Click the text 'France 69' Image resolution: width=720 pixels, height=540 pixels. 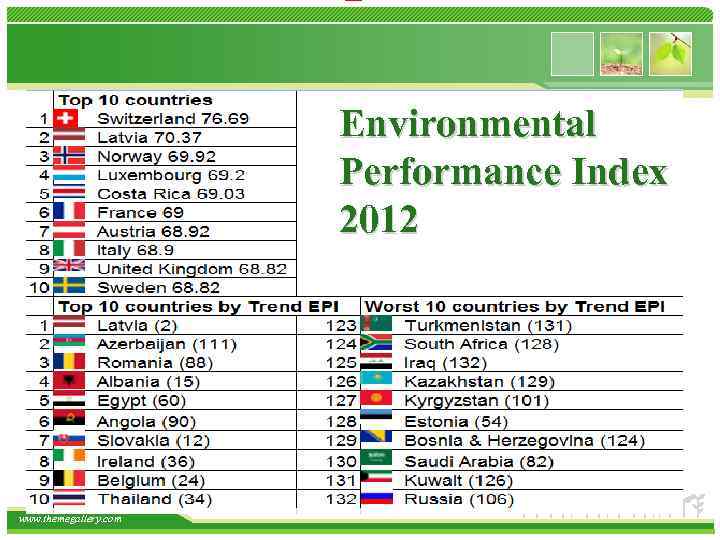(x=141, y=213)
